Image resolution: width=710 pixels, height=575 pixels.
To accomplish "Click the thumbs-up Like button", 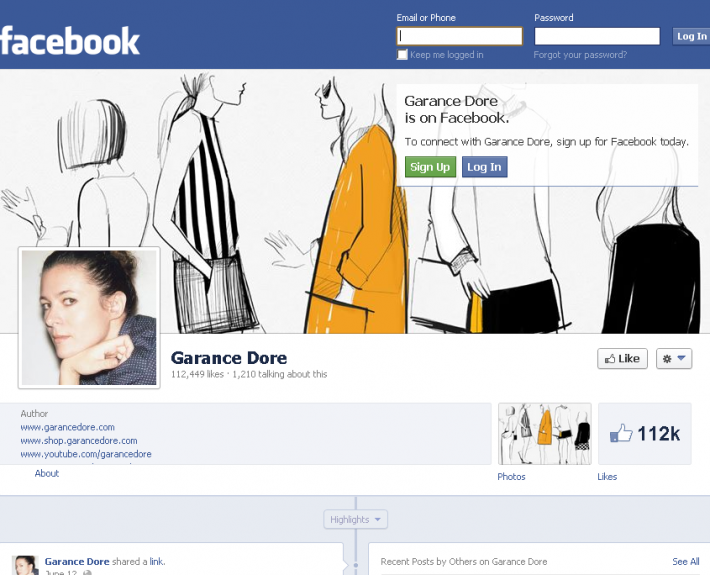I will coord(622,358).
